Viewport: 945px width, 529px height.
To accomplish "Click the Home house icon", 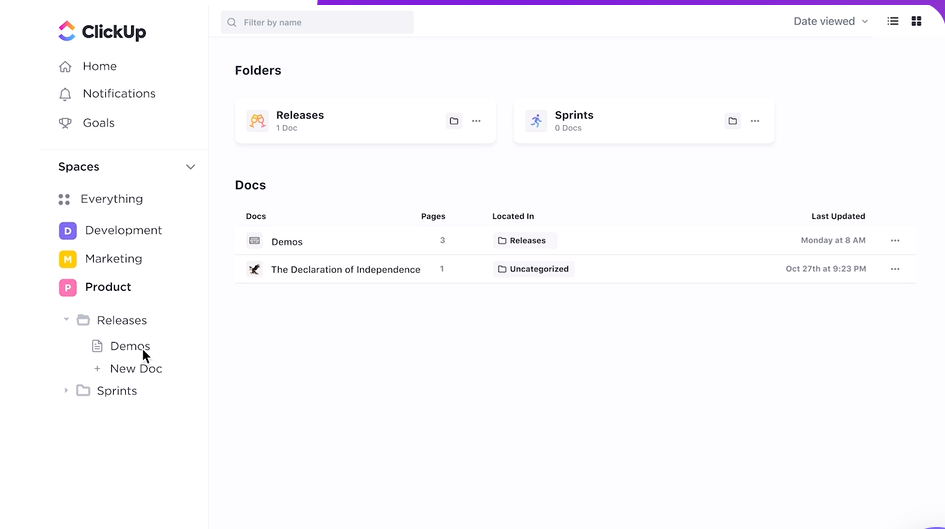I will click(x=65, y=66).
